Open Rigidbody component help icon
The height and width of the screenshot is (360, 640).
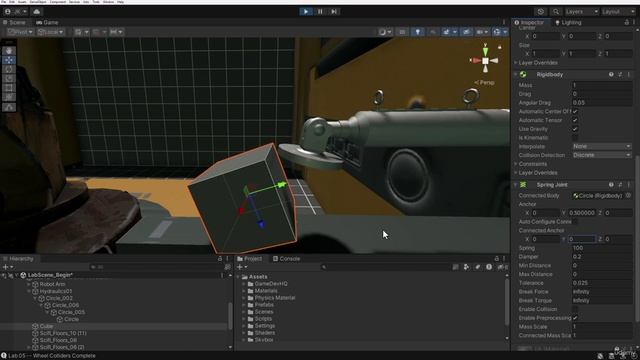611,75
